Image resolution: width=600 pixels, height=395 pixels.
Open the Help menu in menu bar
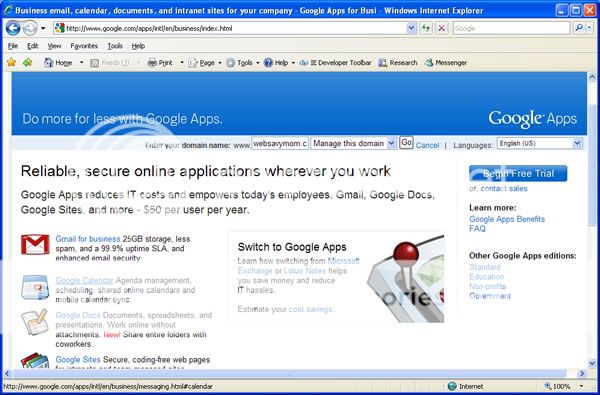[x=138, y=46]
